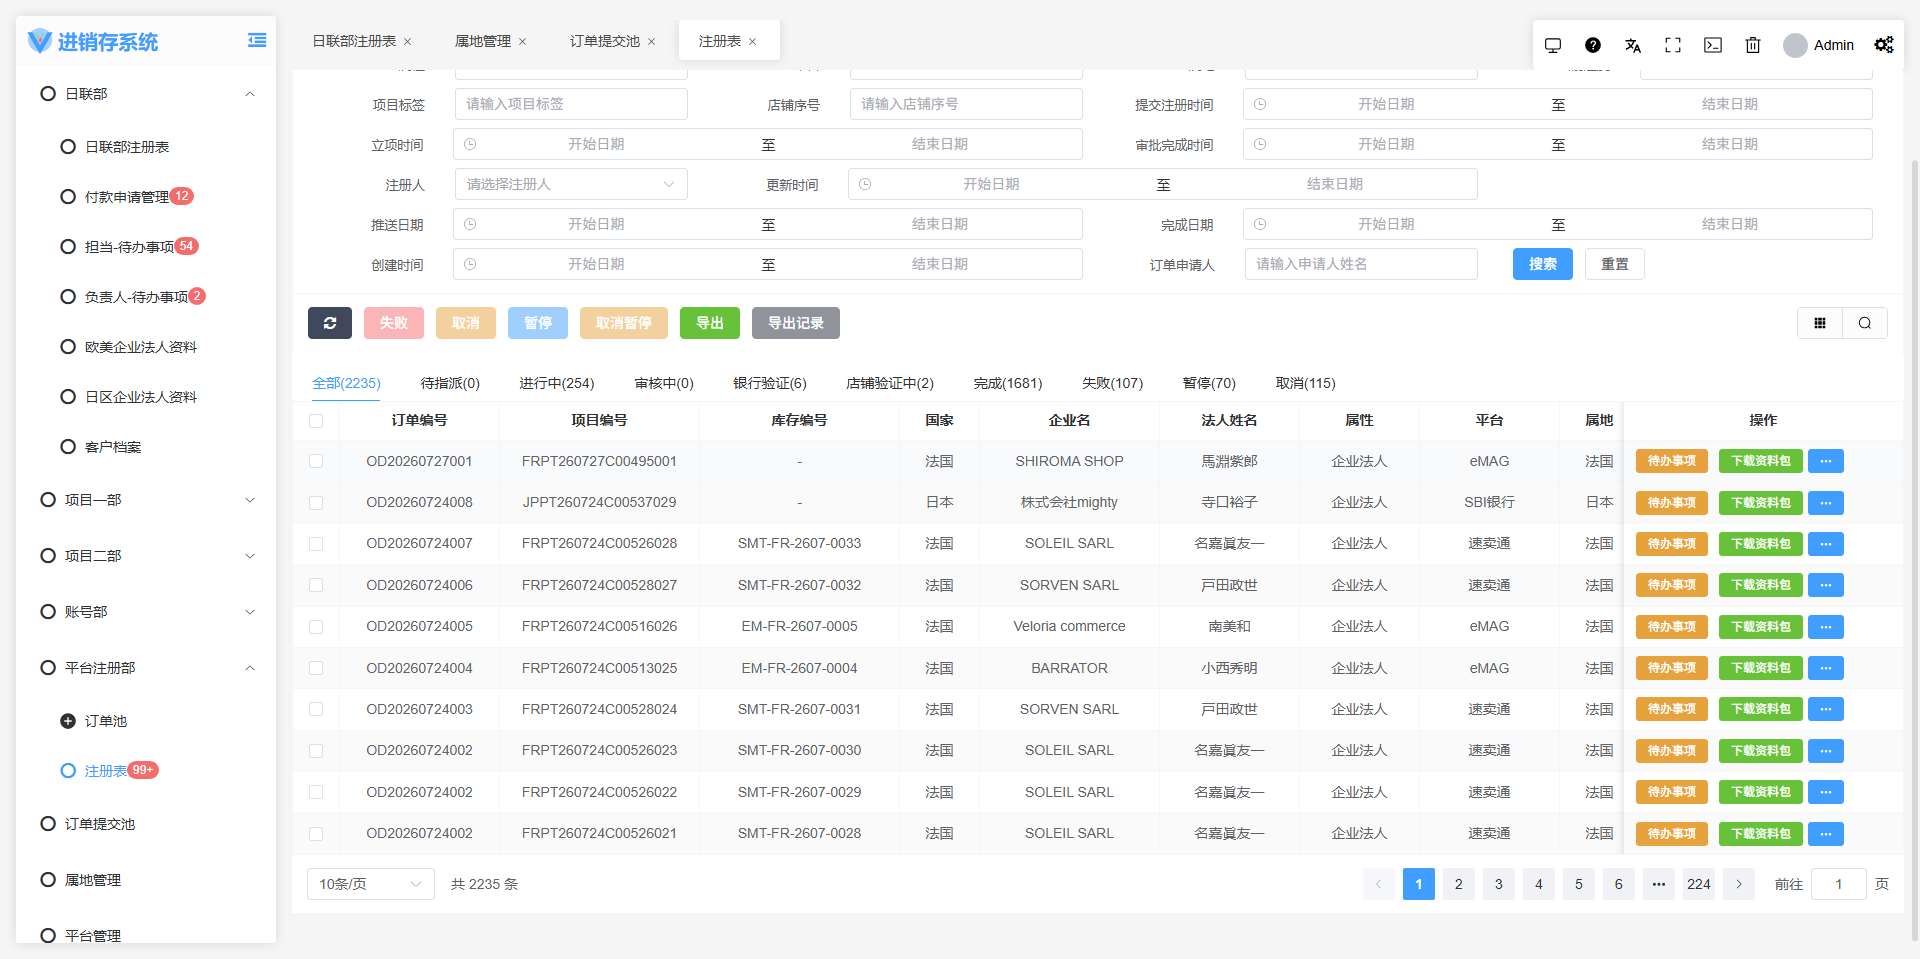The image size is (1920, 959).
Task: Check the row for order OD20260724008
Action: click(x=316, y=503)
